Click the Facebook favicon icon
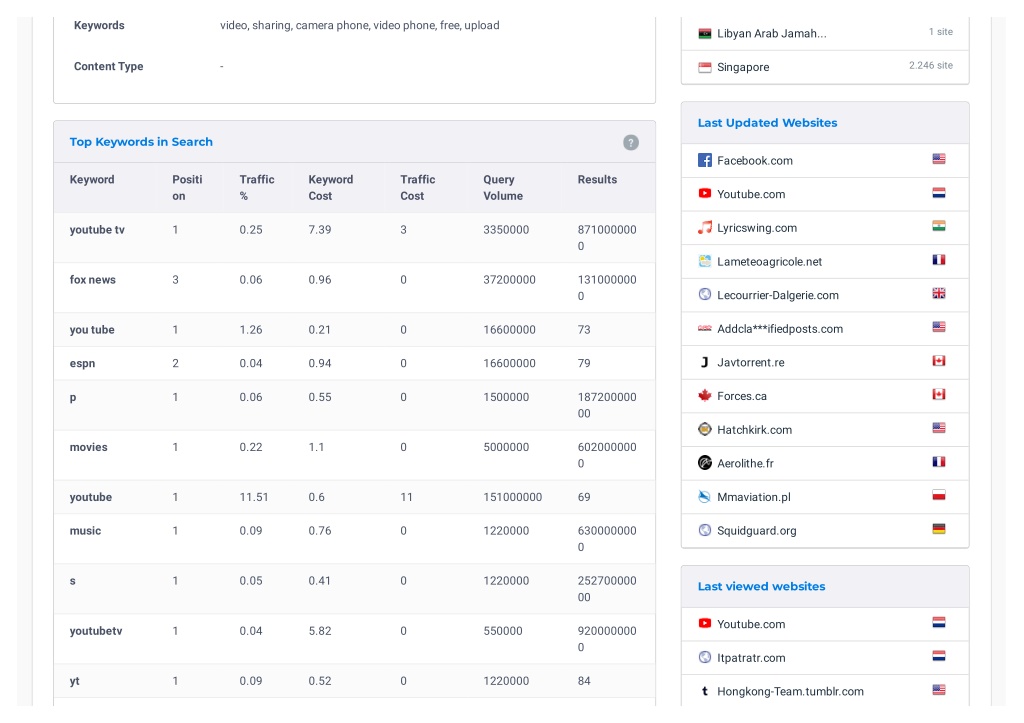Image resolution: width=1024 pixels, height=723 pixels. [x=705, y=160]
